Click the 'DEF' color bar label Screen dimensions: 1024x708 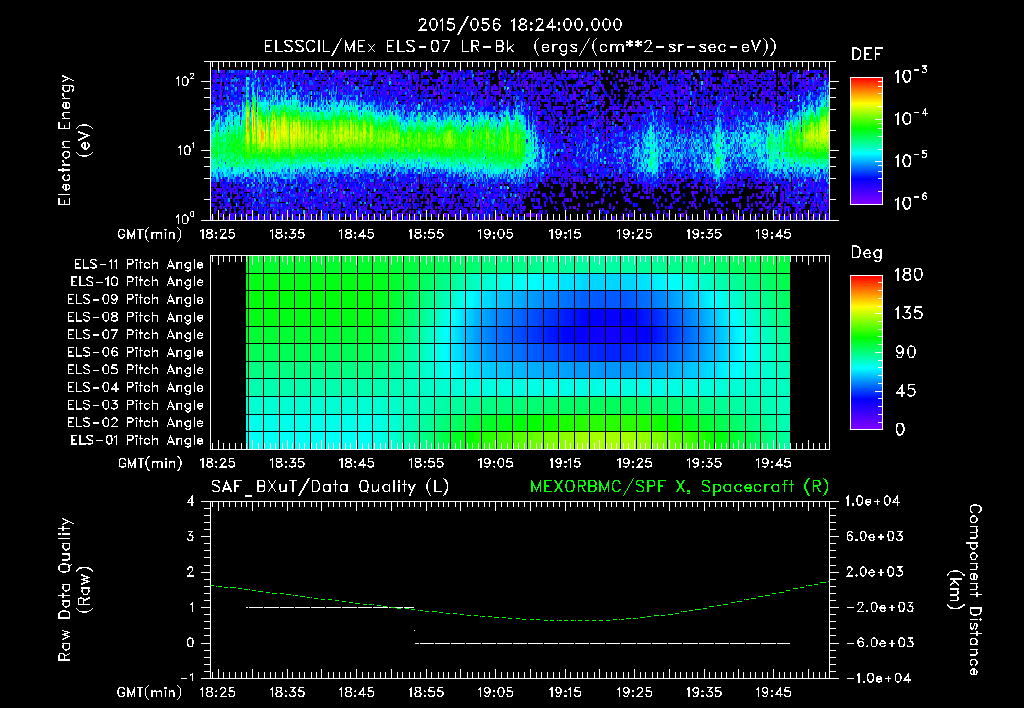pos(866,55)
